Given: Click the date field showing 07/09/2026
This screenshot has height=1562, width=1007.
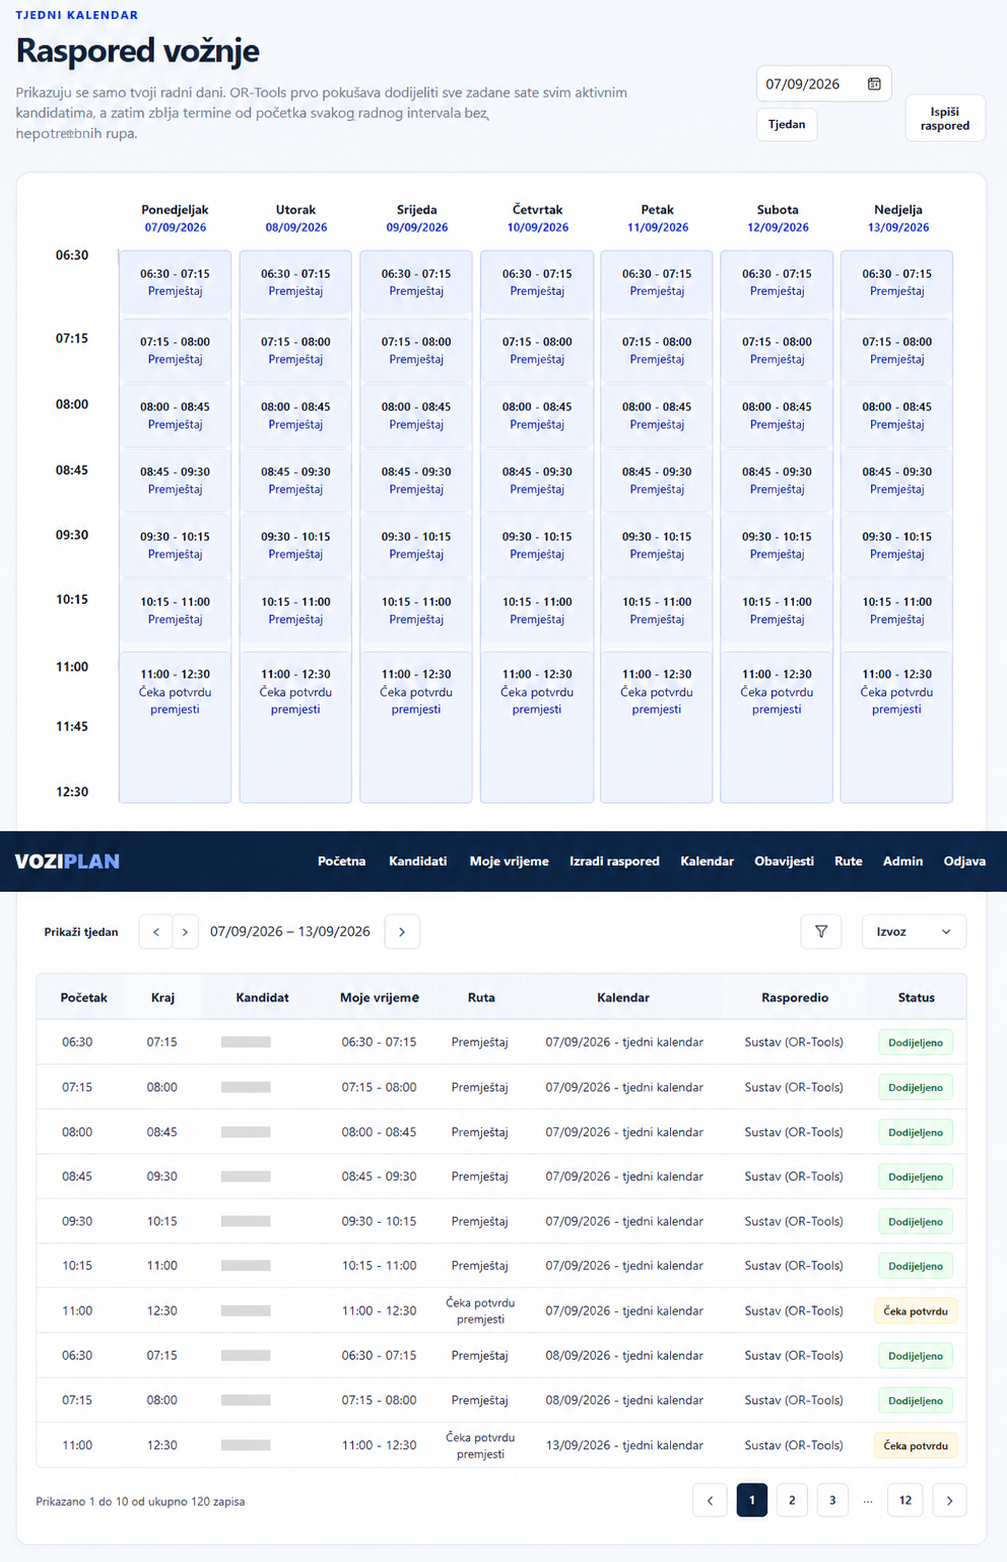Looking at the screenshot, I should [x=824, y=84].
